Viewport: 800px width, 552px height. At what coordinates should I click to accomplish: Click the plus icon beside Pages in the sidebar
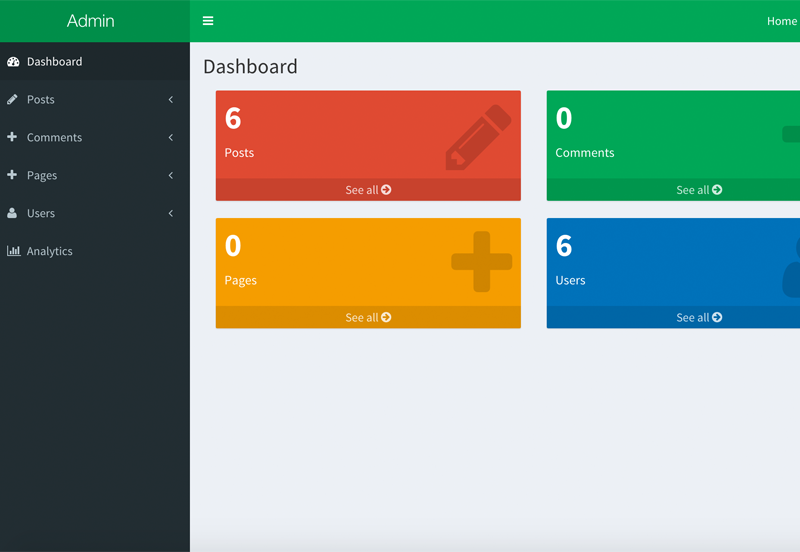pos(12,174)
